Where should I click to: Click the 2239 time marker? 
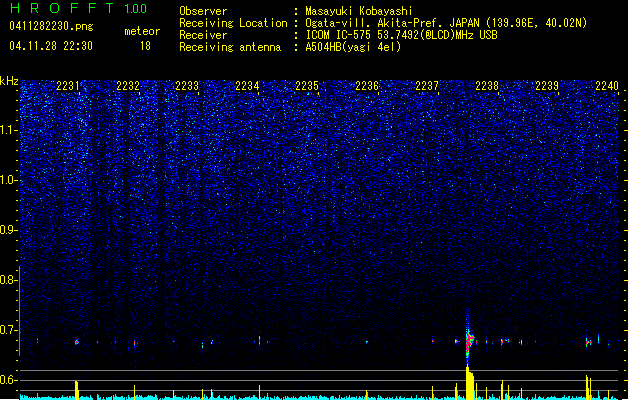tap(547, 86)
